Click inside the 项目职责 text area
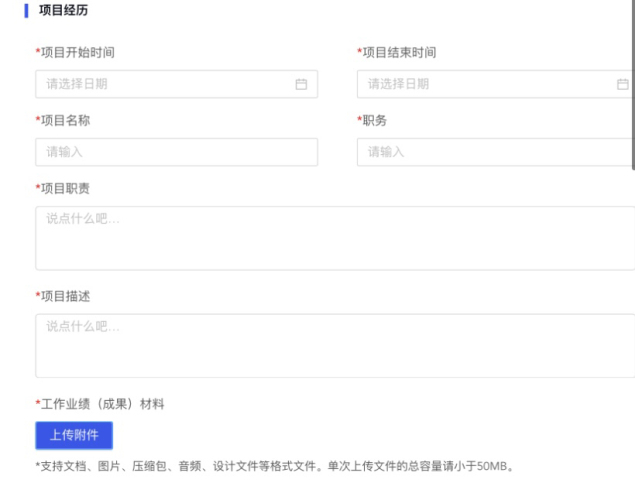Viewport: 635px width, 500px height. (335, 238)
